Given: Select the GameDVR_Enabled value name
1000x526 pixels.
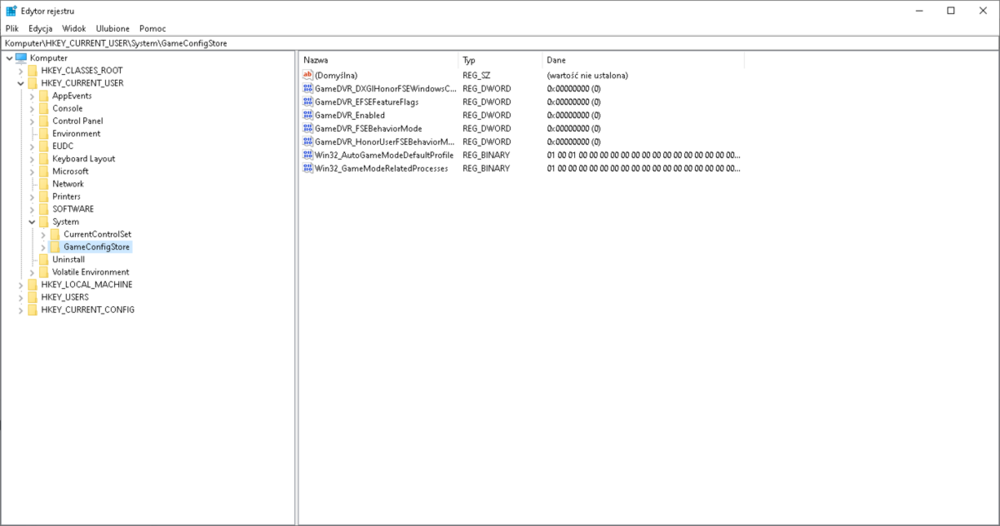Looking at the screenshot, I should 349,115.
